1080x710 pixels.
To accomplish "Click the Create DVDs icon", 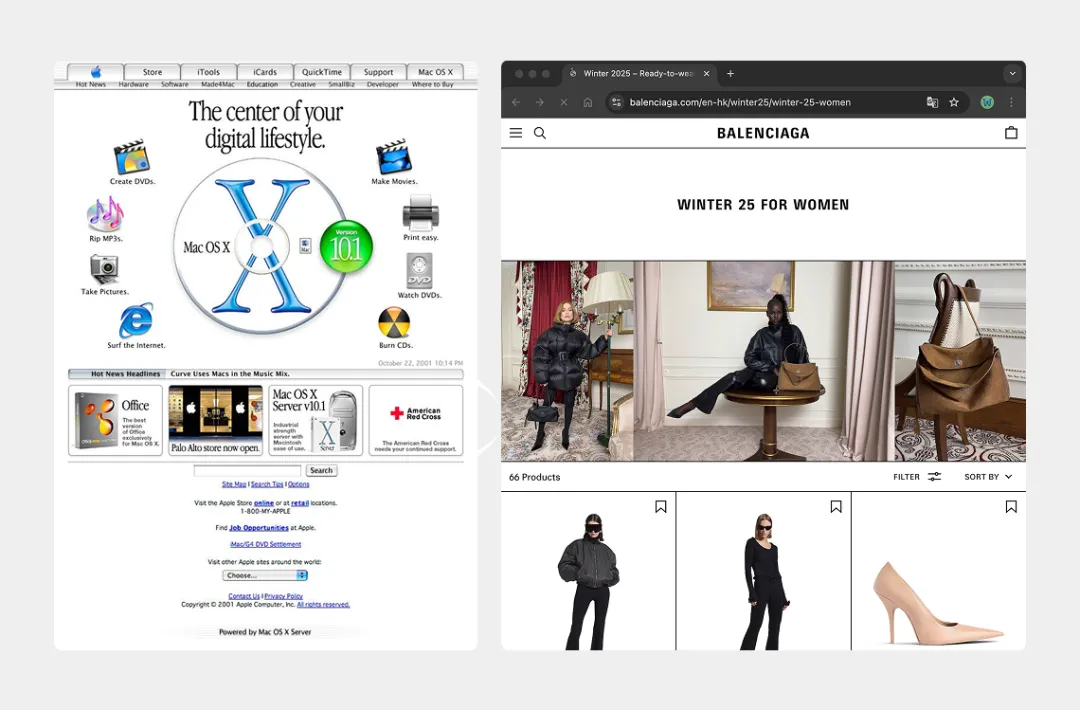I will tap(131, 159).
